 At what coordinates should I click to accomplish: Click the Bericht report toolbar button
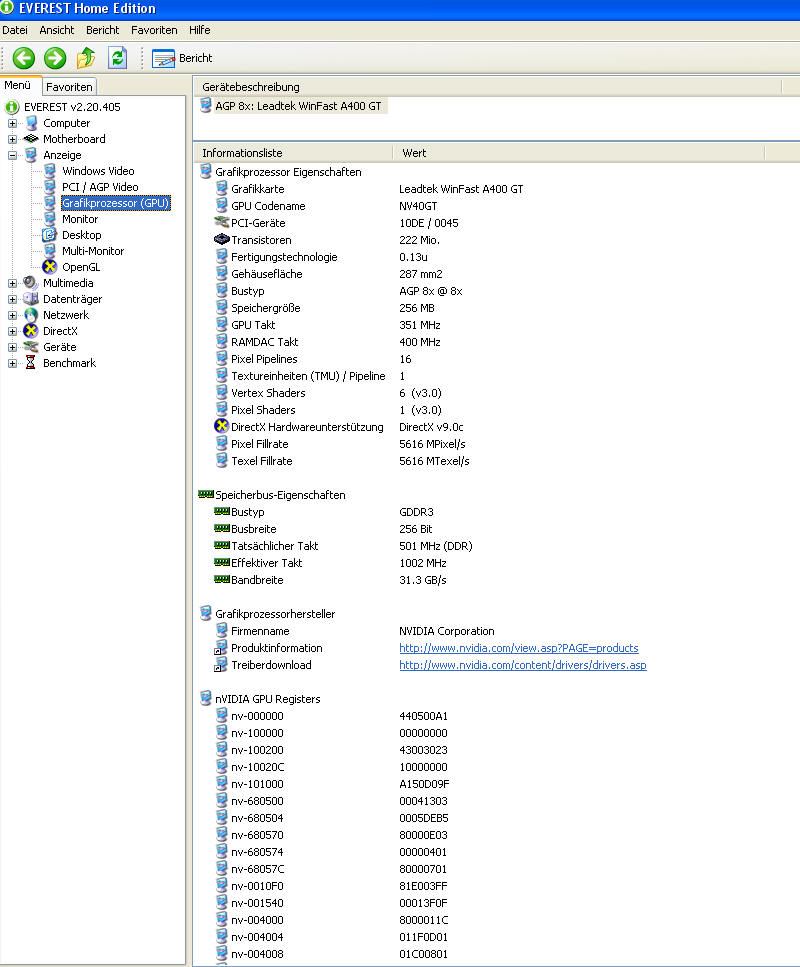[x=182, y=58]
